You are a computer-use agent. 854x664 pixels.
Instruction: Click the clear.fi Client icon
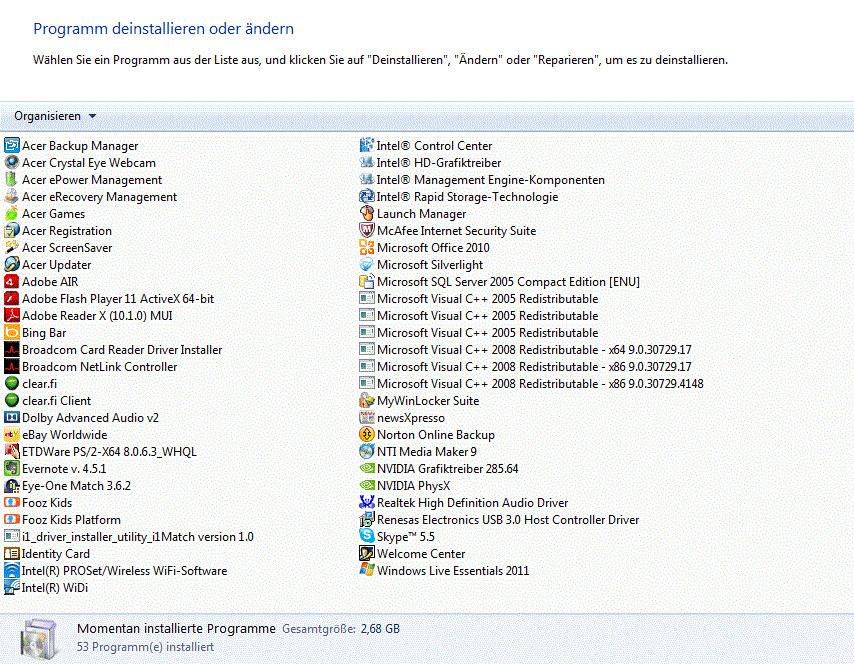[x=11, y=400]
